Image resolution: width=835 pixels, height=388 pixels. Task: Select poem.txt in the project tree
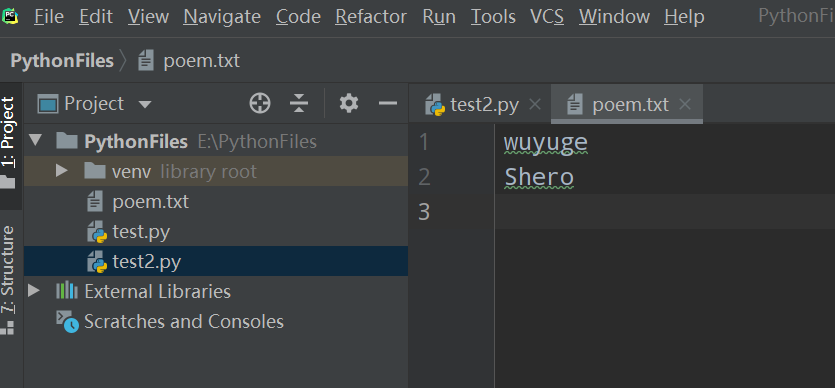[x=216, y=202]
